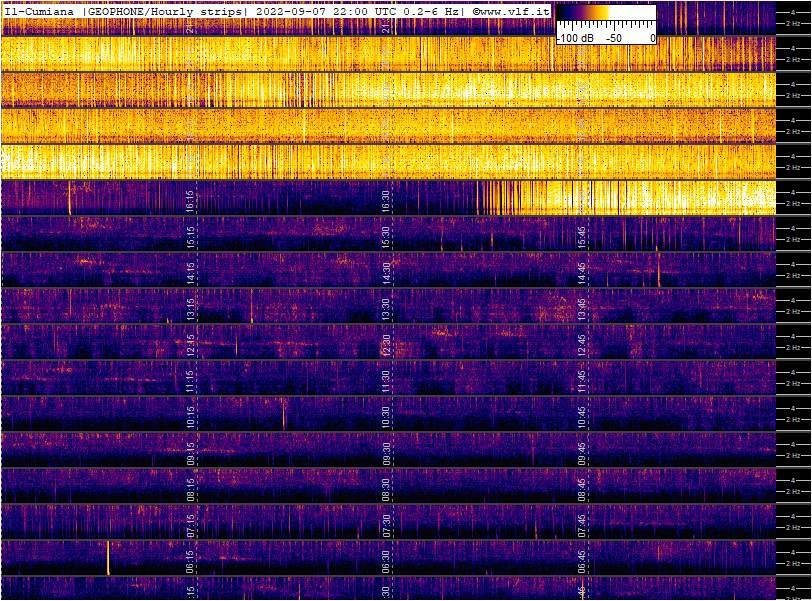Click the I1-Cumiana station name

(x=39, y=11)
